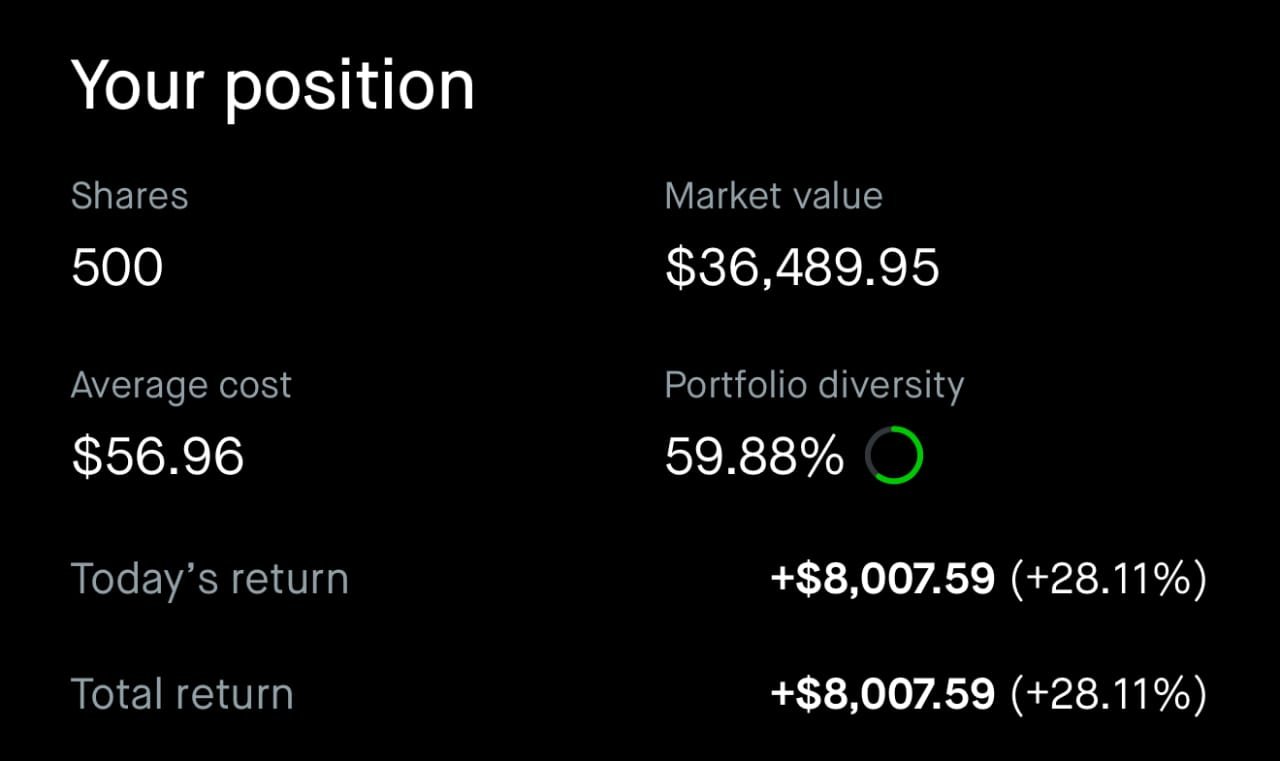This screenshot has width=1280, height=761.
Task: Click the word "value" in Market value label
Action: point(838,196)
